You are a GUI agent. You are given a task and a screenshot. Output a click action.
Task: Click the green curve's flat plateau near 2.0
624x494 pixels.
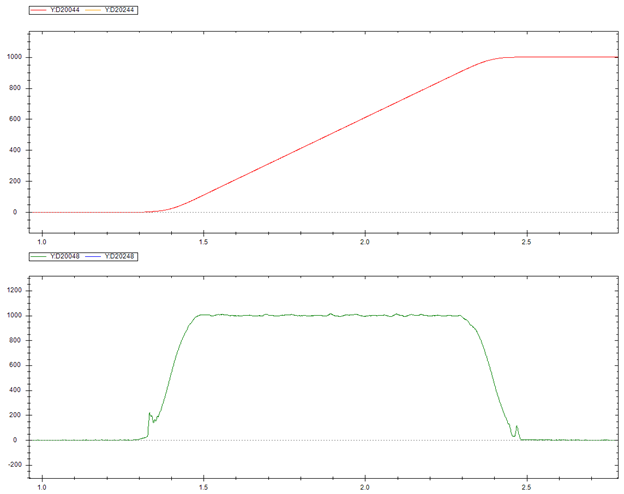click(364, 315)
